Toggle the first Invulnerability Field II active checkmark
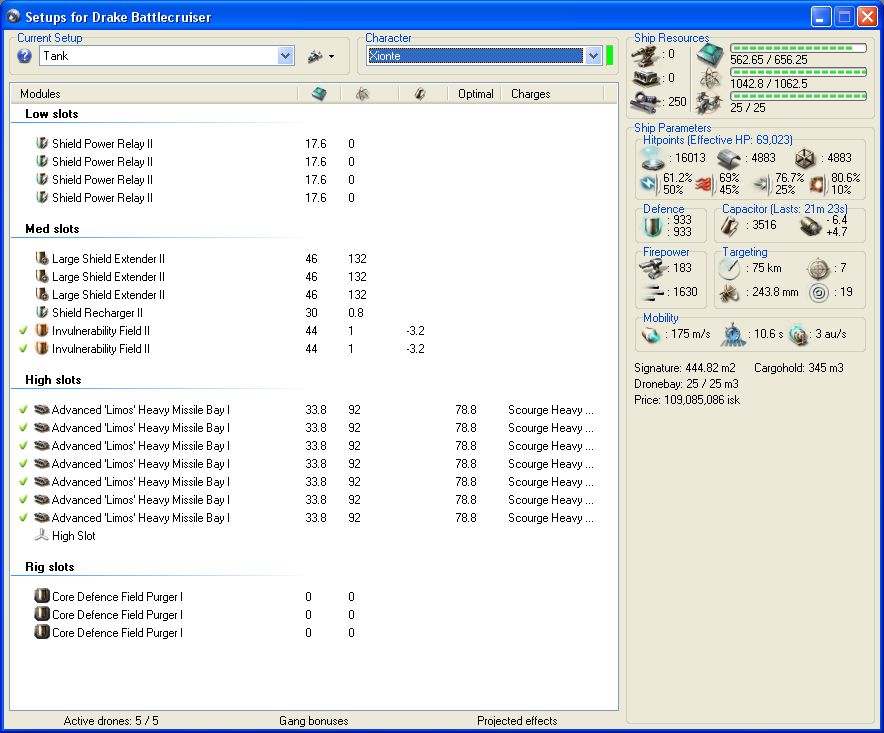884x733 pixels. coord(23,331)
